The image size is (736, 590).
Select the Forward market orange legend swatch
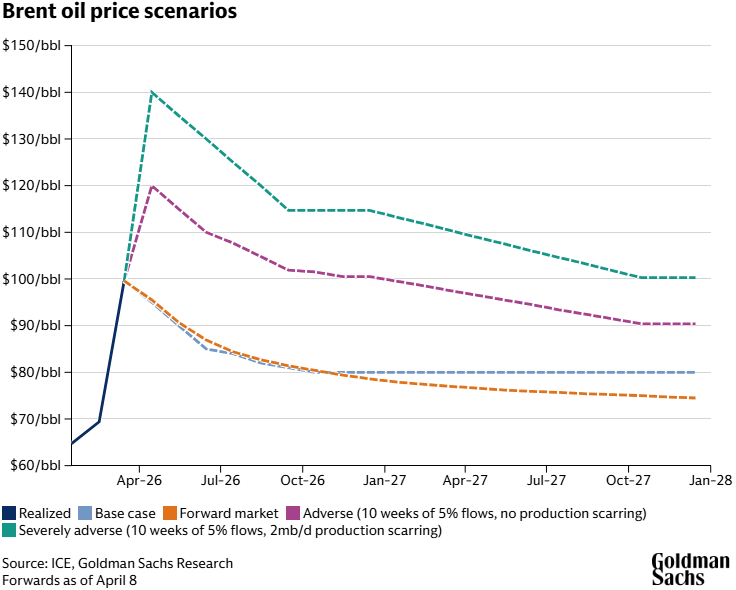coord(170,513)
